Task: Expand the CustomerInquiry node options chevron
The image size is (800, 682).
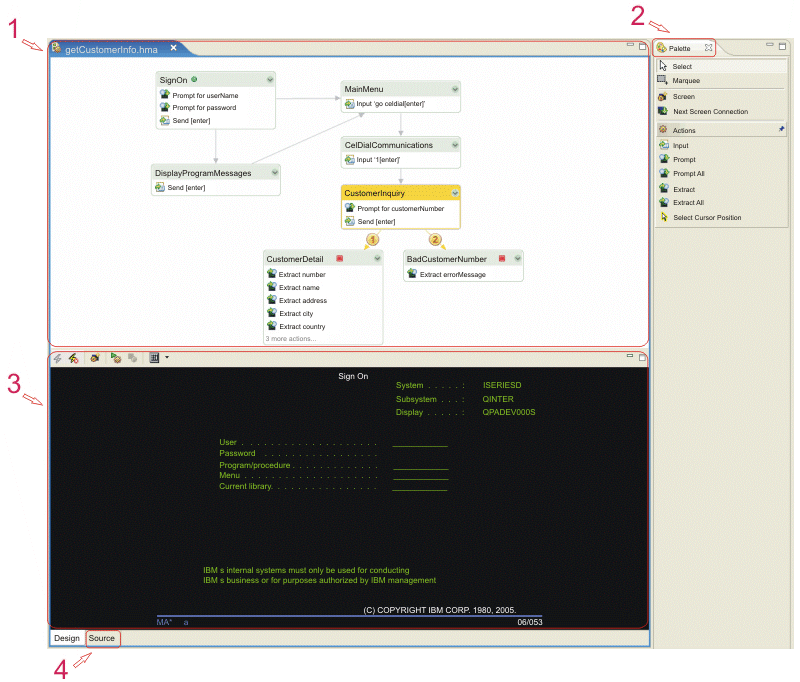Action: pyautogui.click(x=455, y=193)
